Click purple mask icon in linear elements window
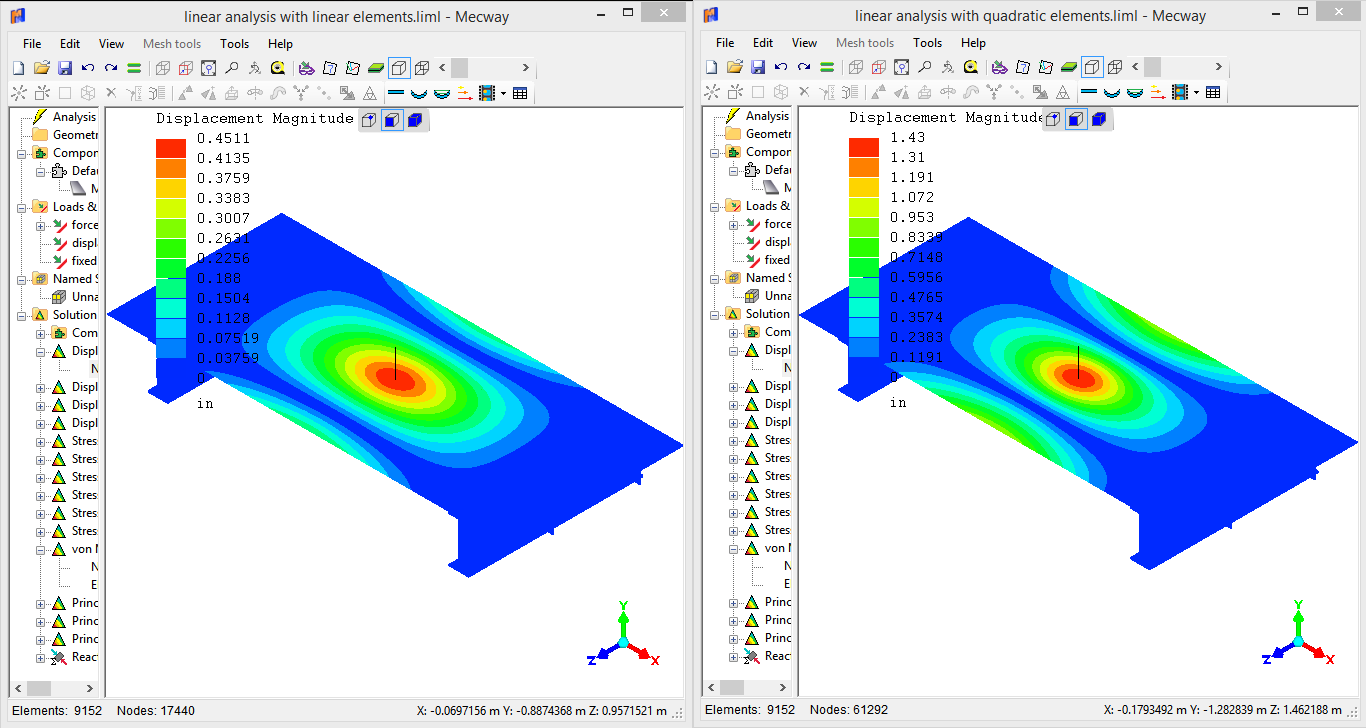The width and height of the screenshot is (1366, 728). click(306, 68)
